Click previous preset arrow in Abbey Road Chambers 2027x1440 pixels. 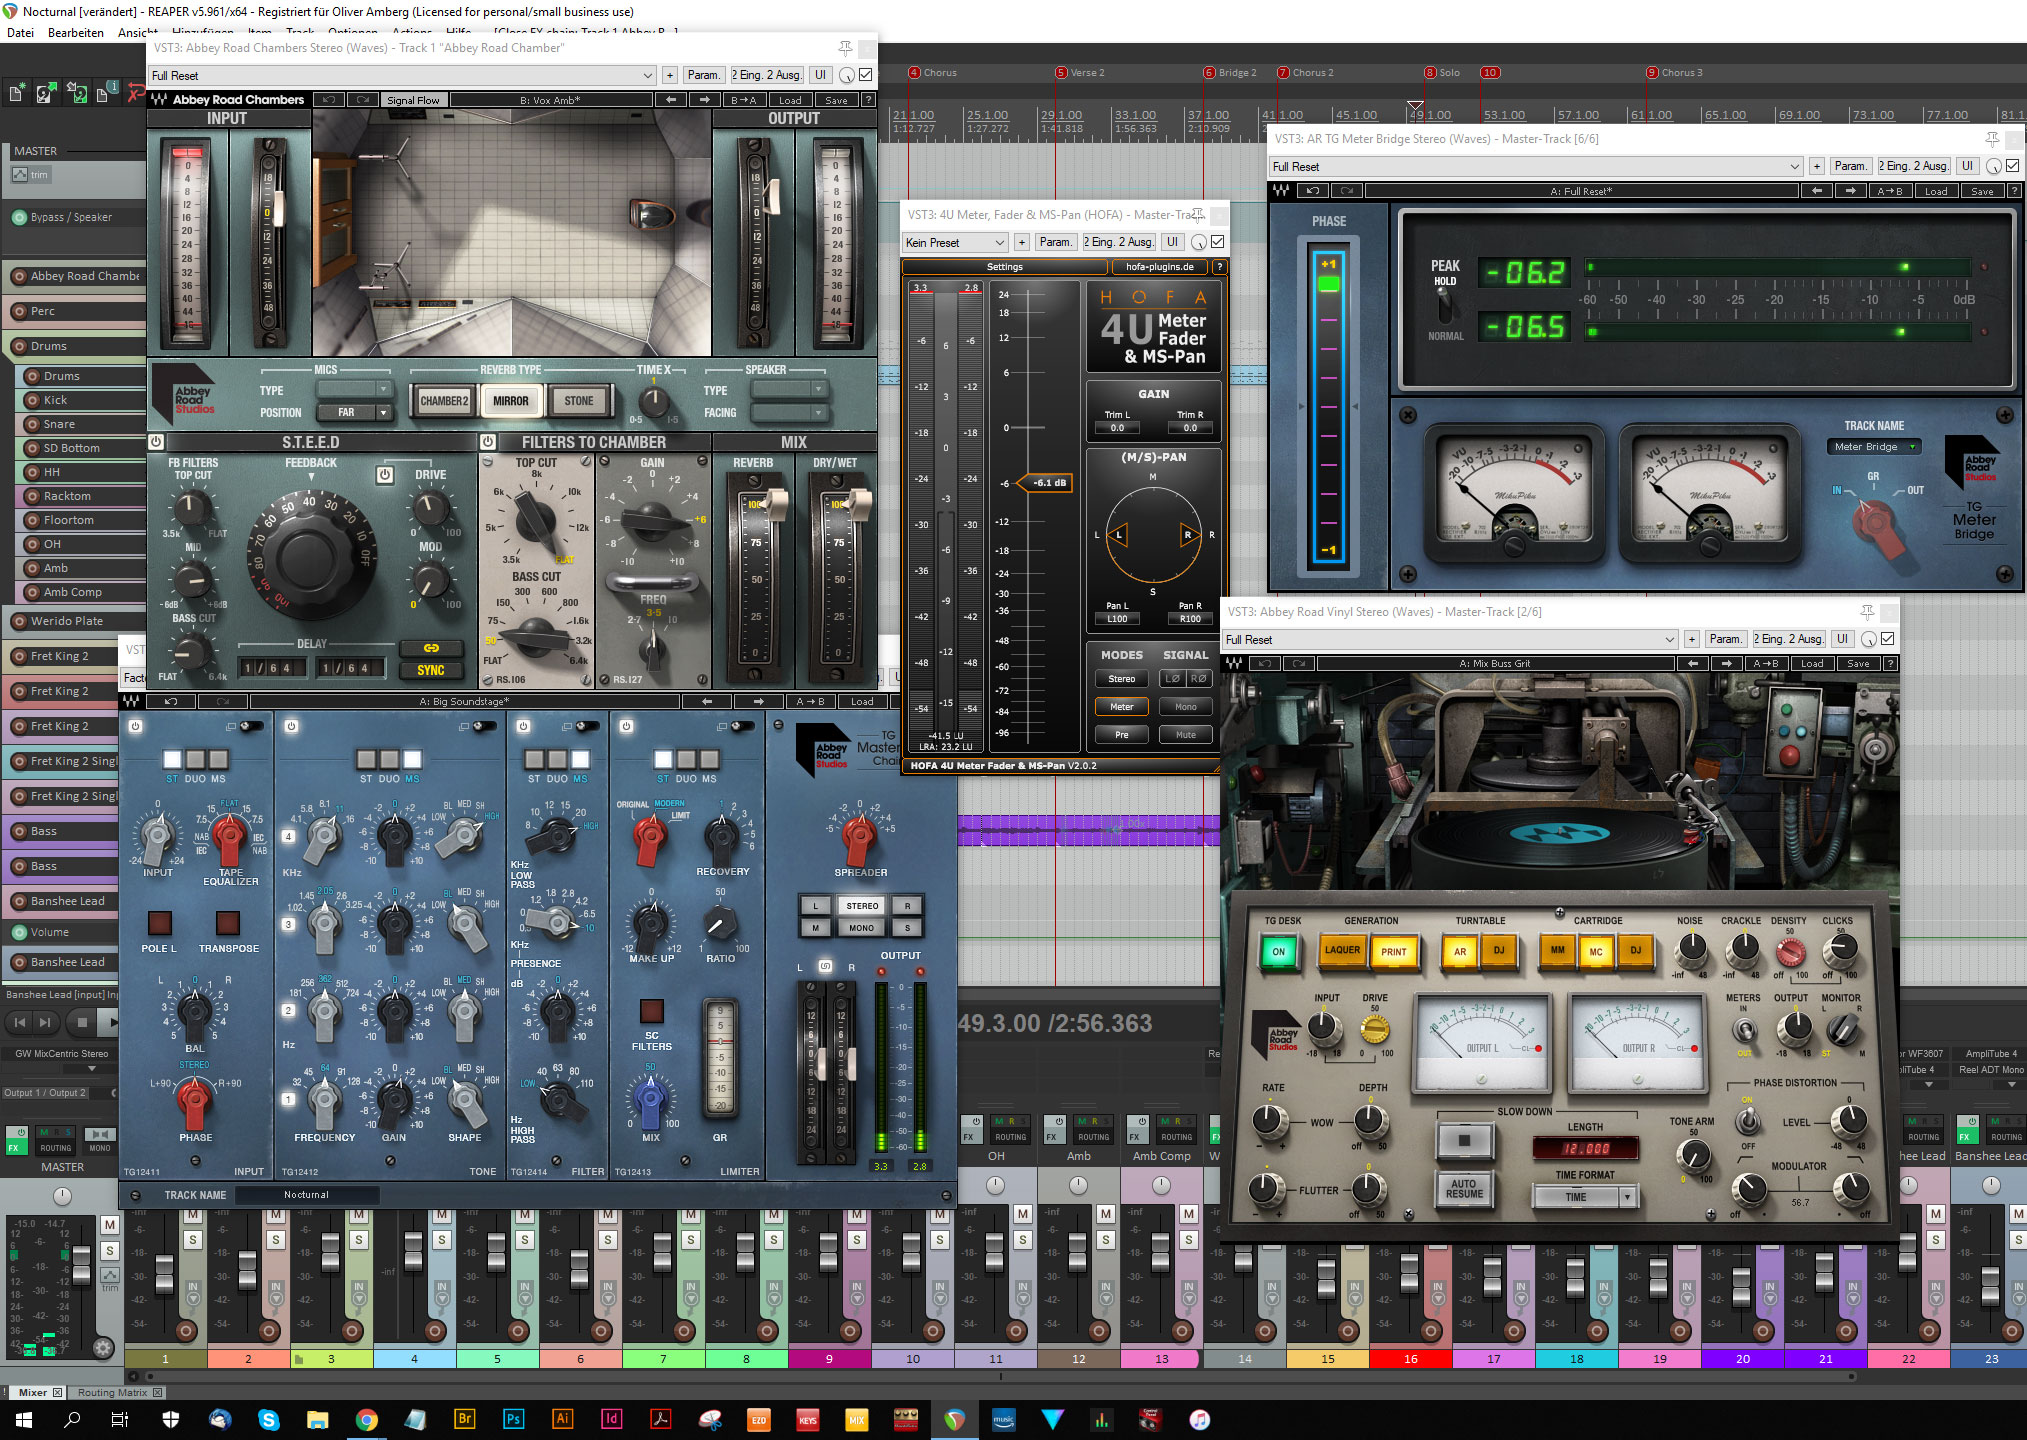pos(671,100)
